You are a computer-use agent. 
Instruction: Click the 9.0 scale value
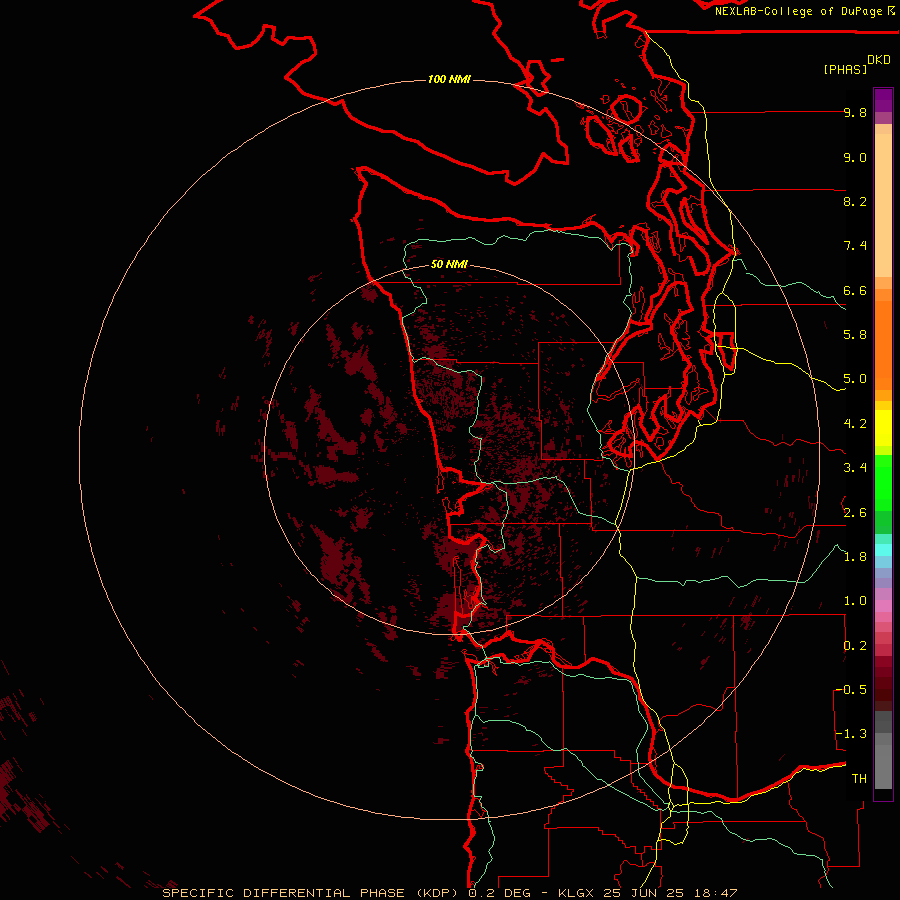pos(855,157)
